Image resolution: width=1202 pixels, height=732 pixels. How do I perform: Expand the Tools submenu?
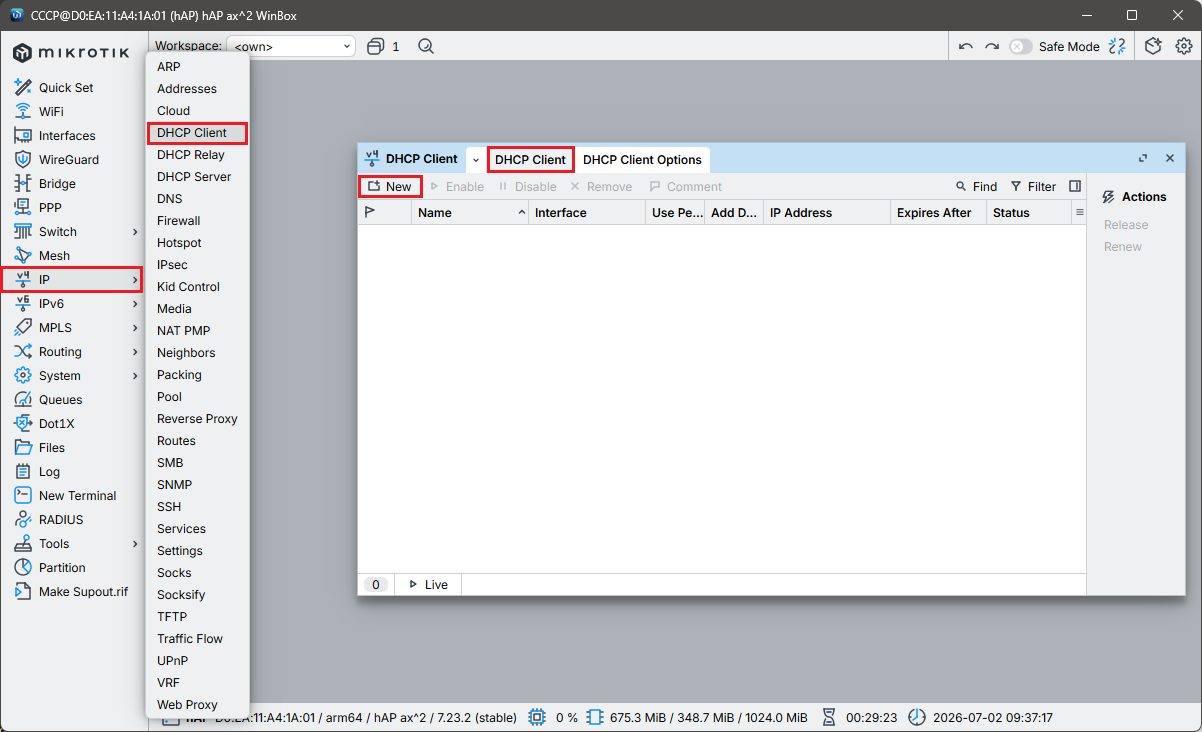tap(75, 544)
